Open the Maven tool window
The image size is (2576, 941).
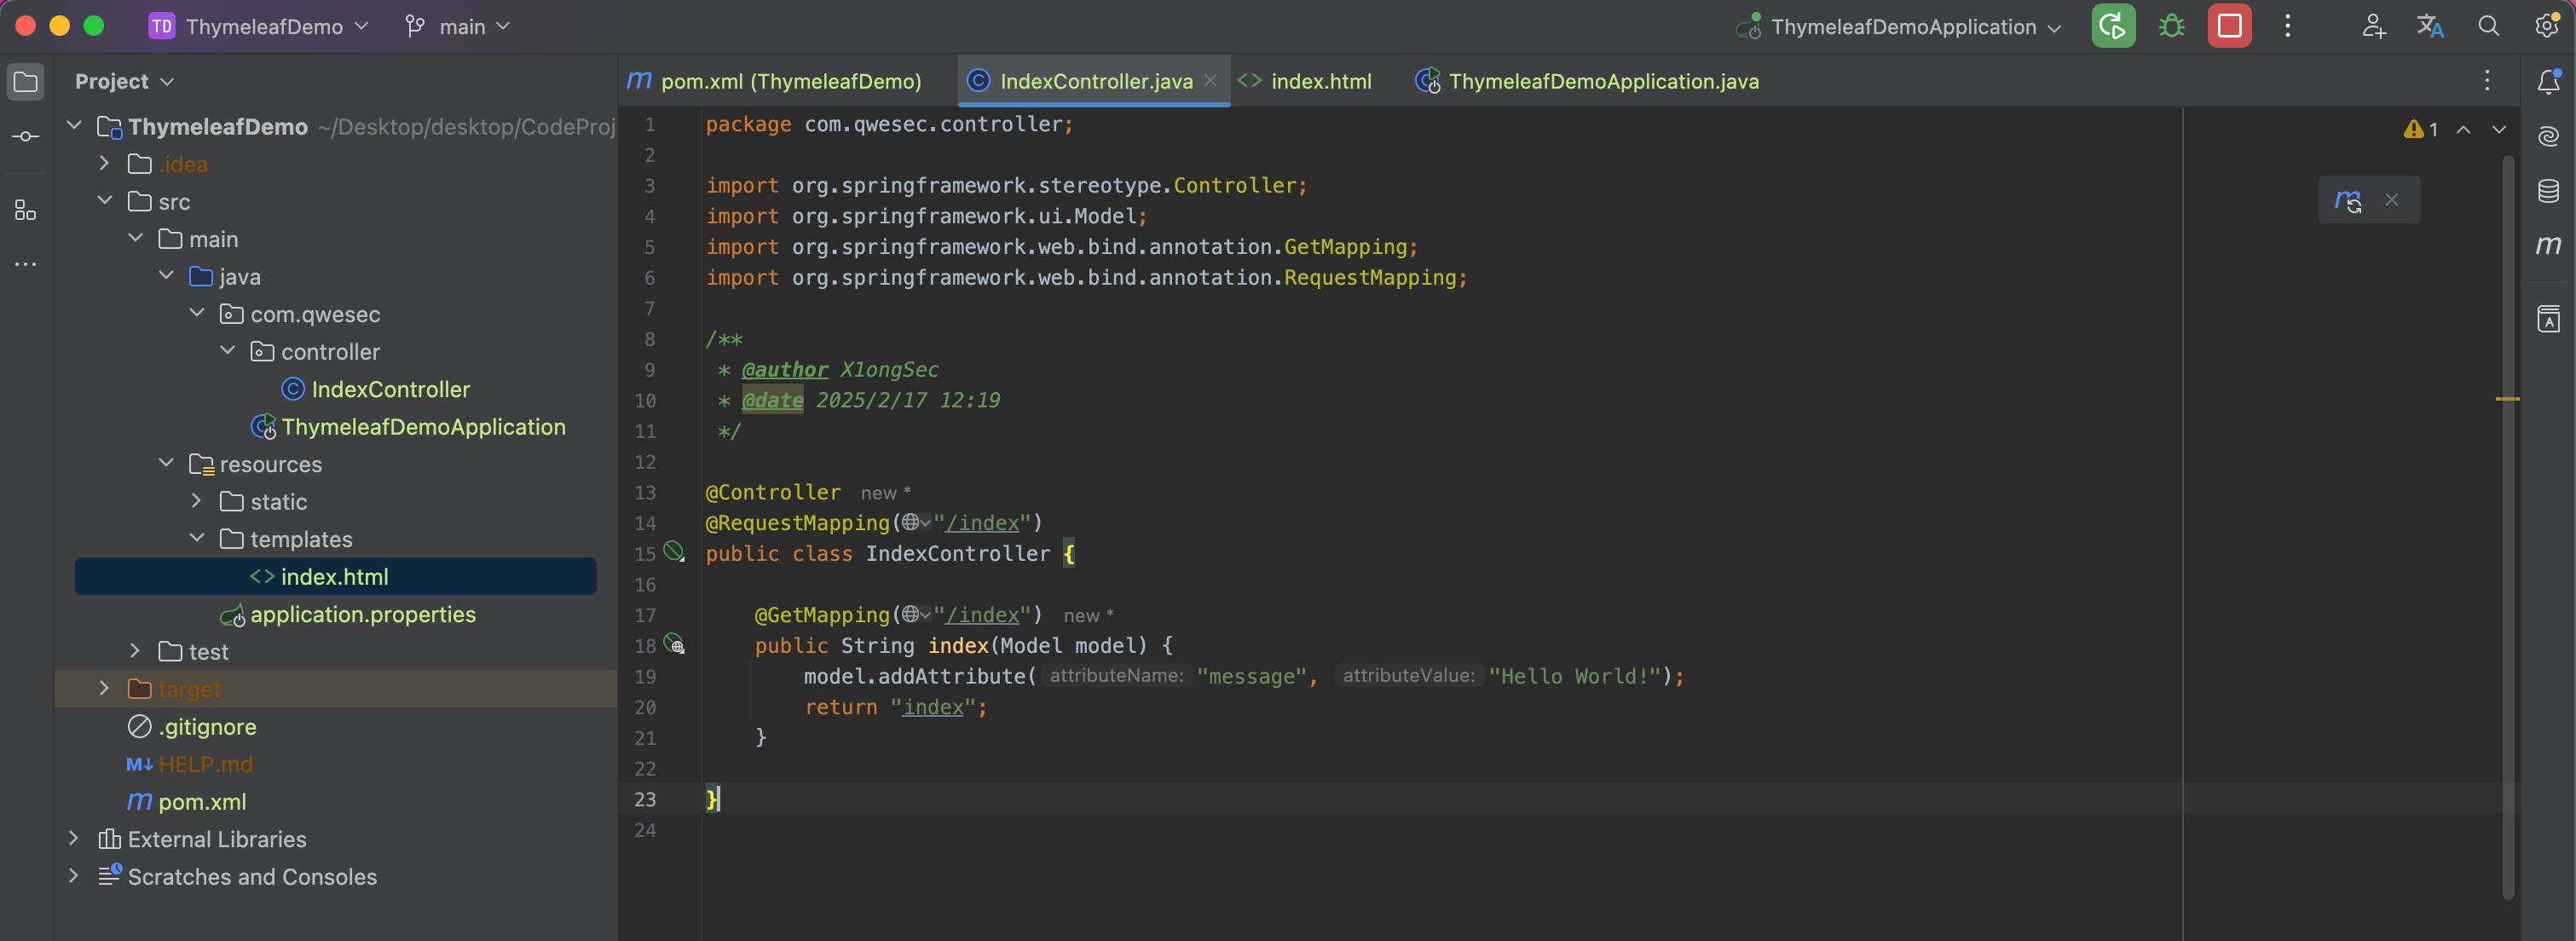click(x=2548, y=245)
